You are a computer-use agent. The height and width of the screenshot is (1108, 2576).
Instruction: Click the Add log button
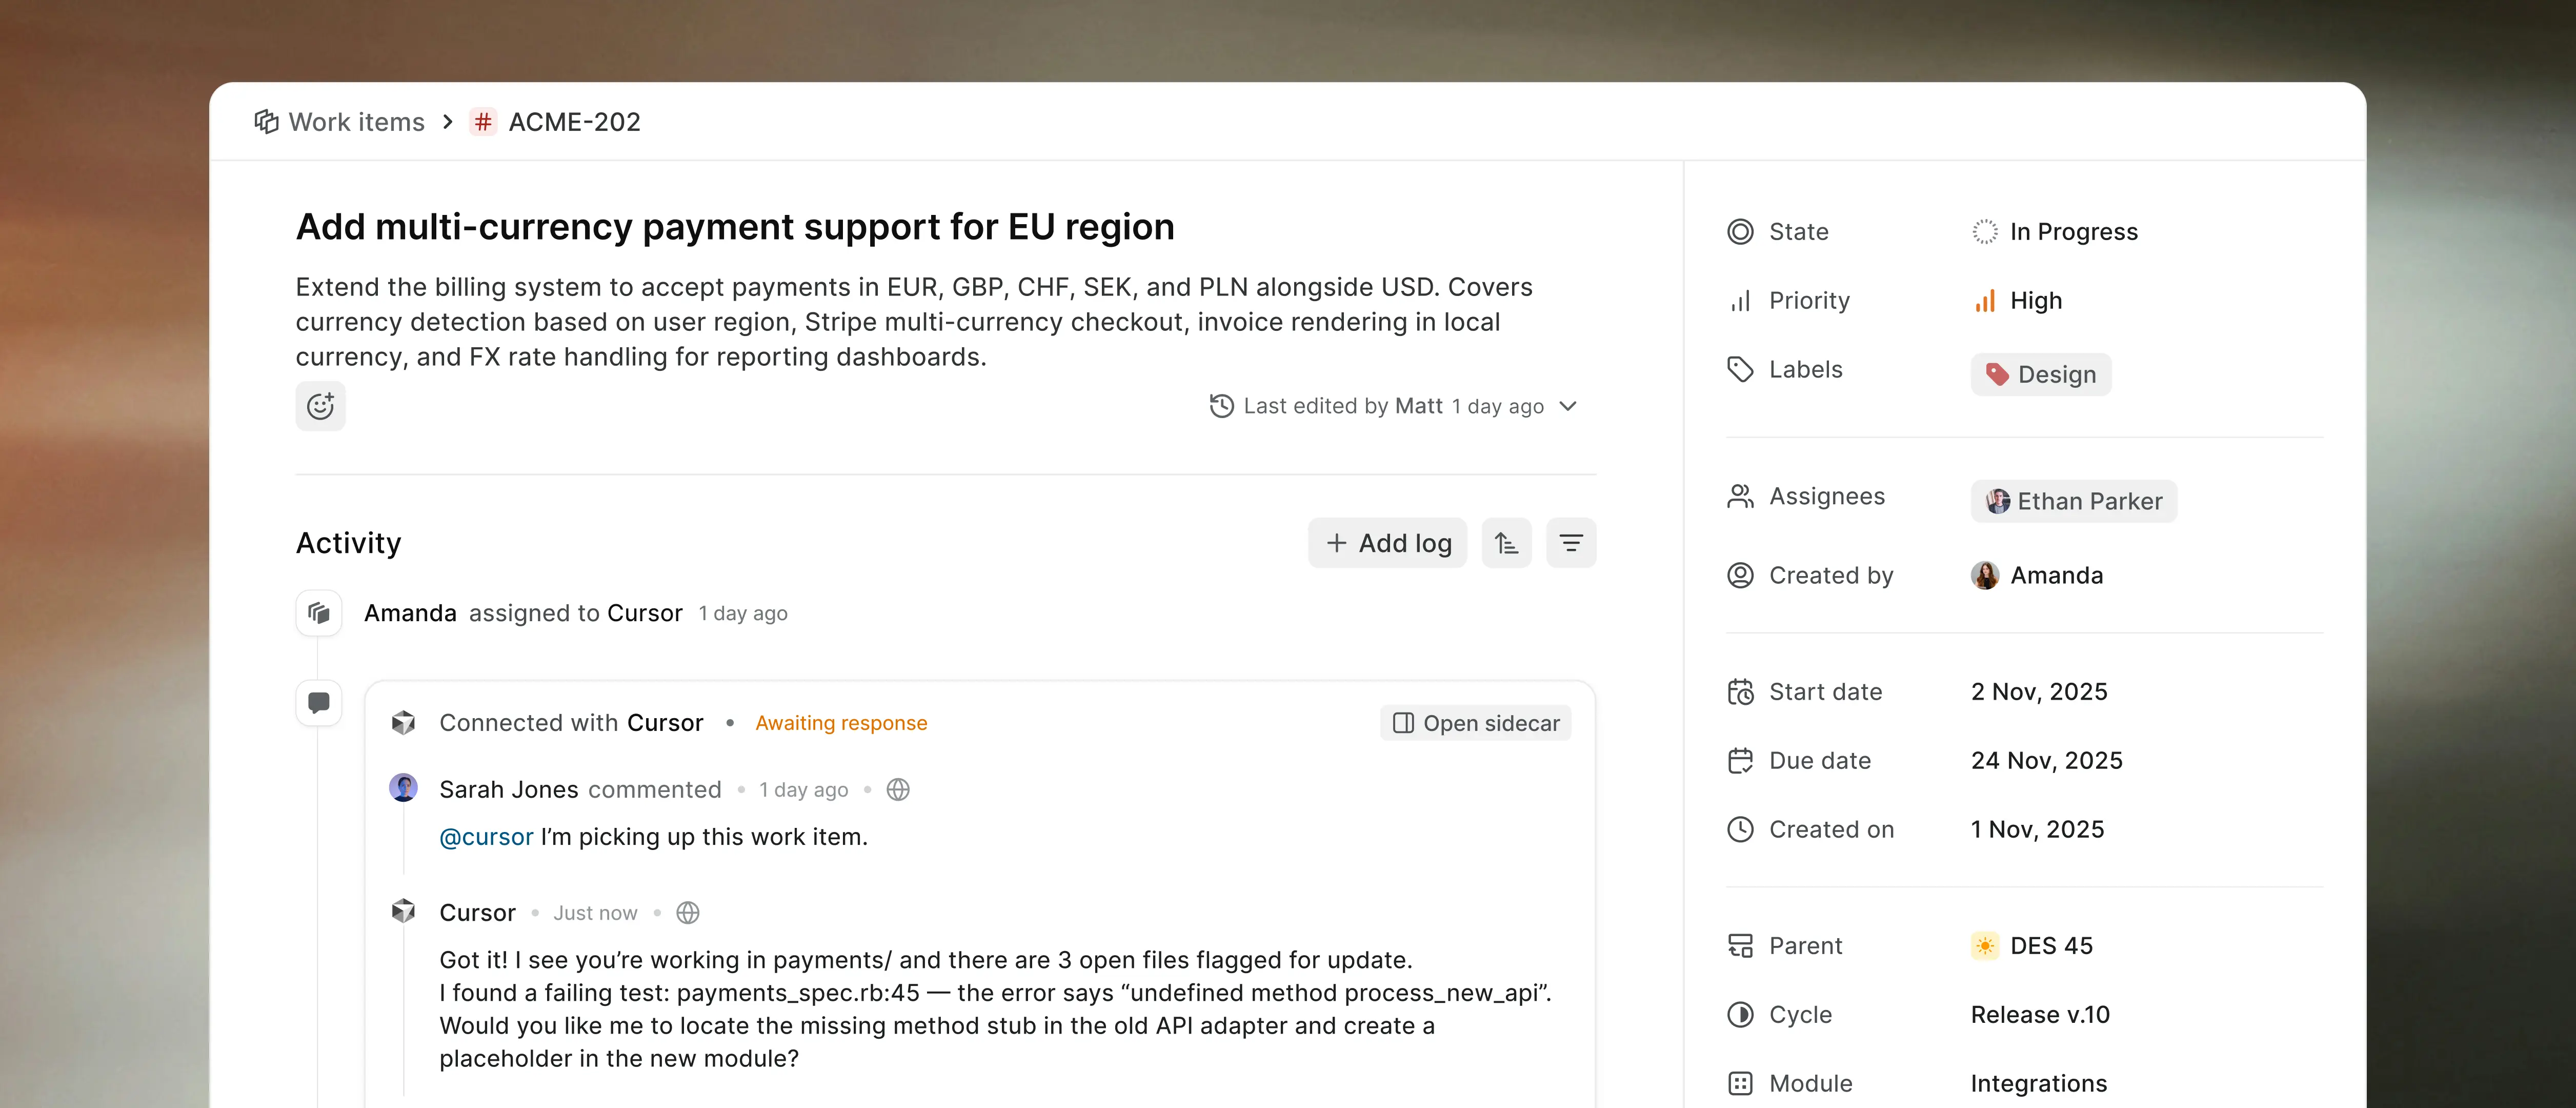tap(1388, 543)
